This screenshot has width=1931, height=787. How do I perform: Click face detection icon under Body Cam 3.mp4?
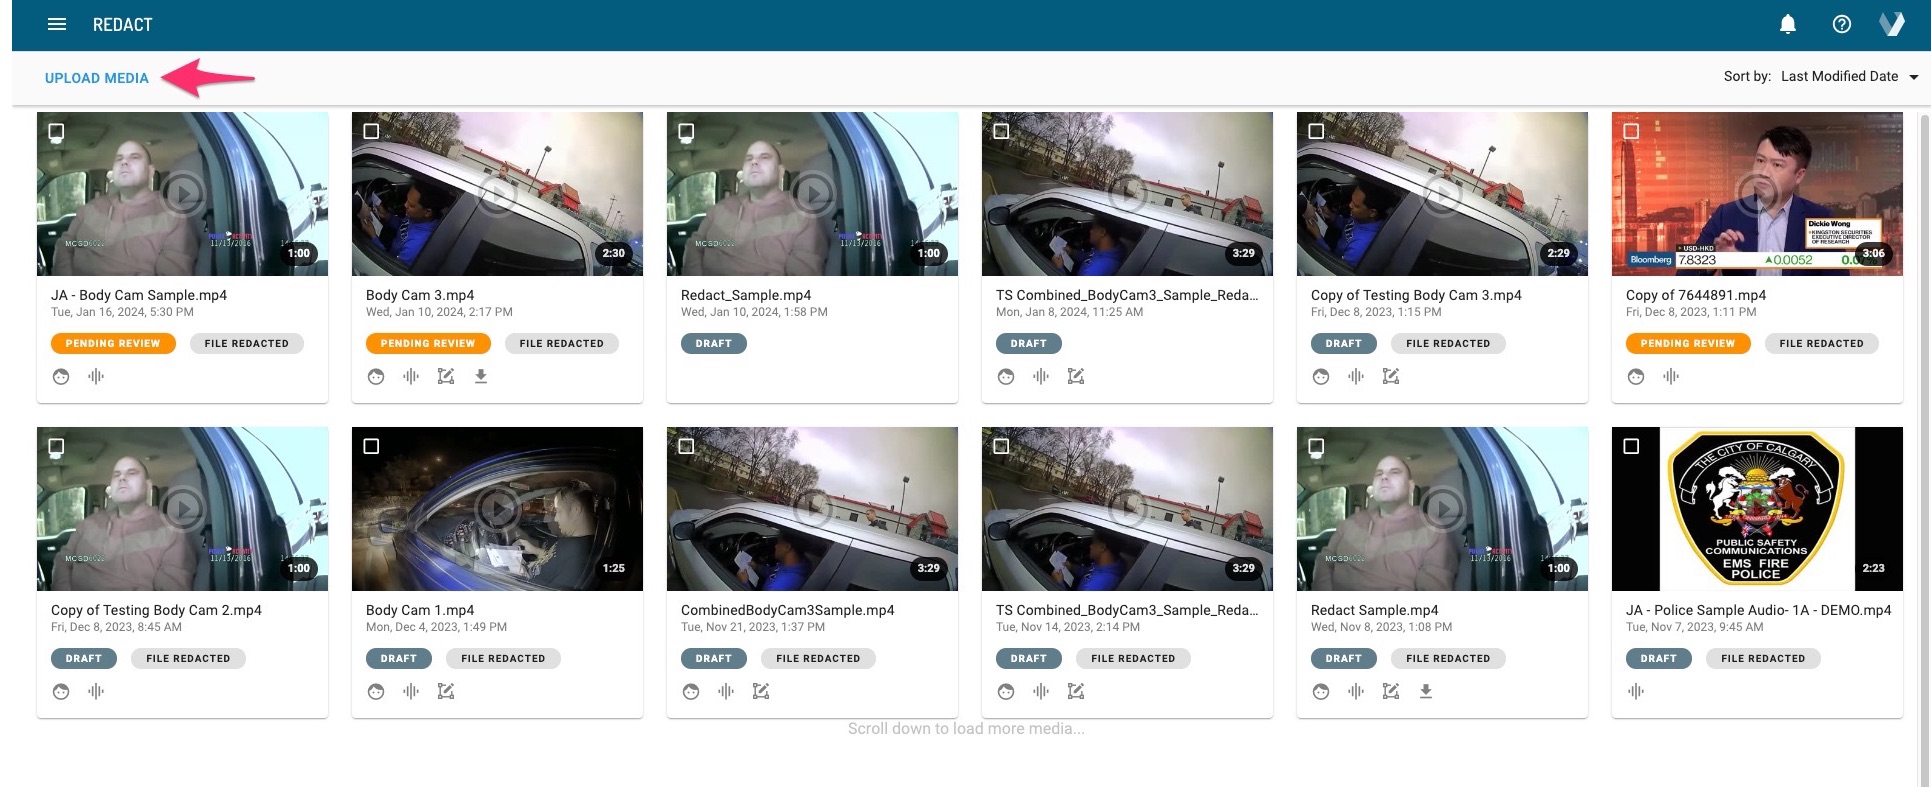tap(376, 377)
